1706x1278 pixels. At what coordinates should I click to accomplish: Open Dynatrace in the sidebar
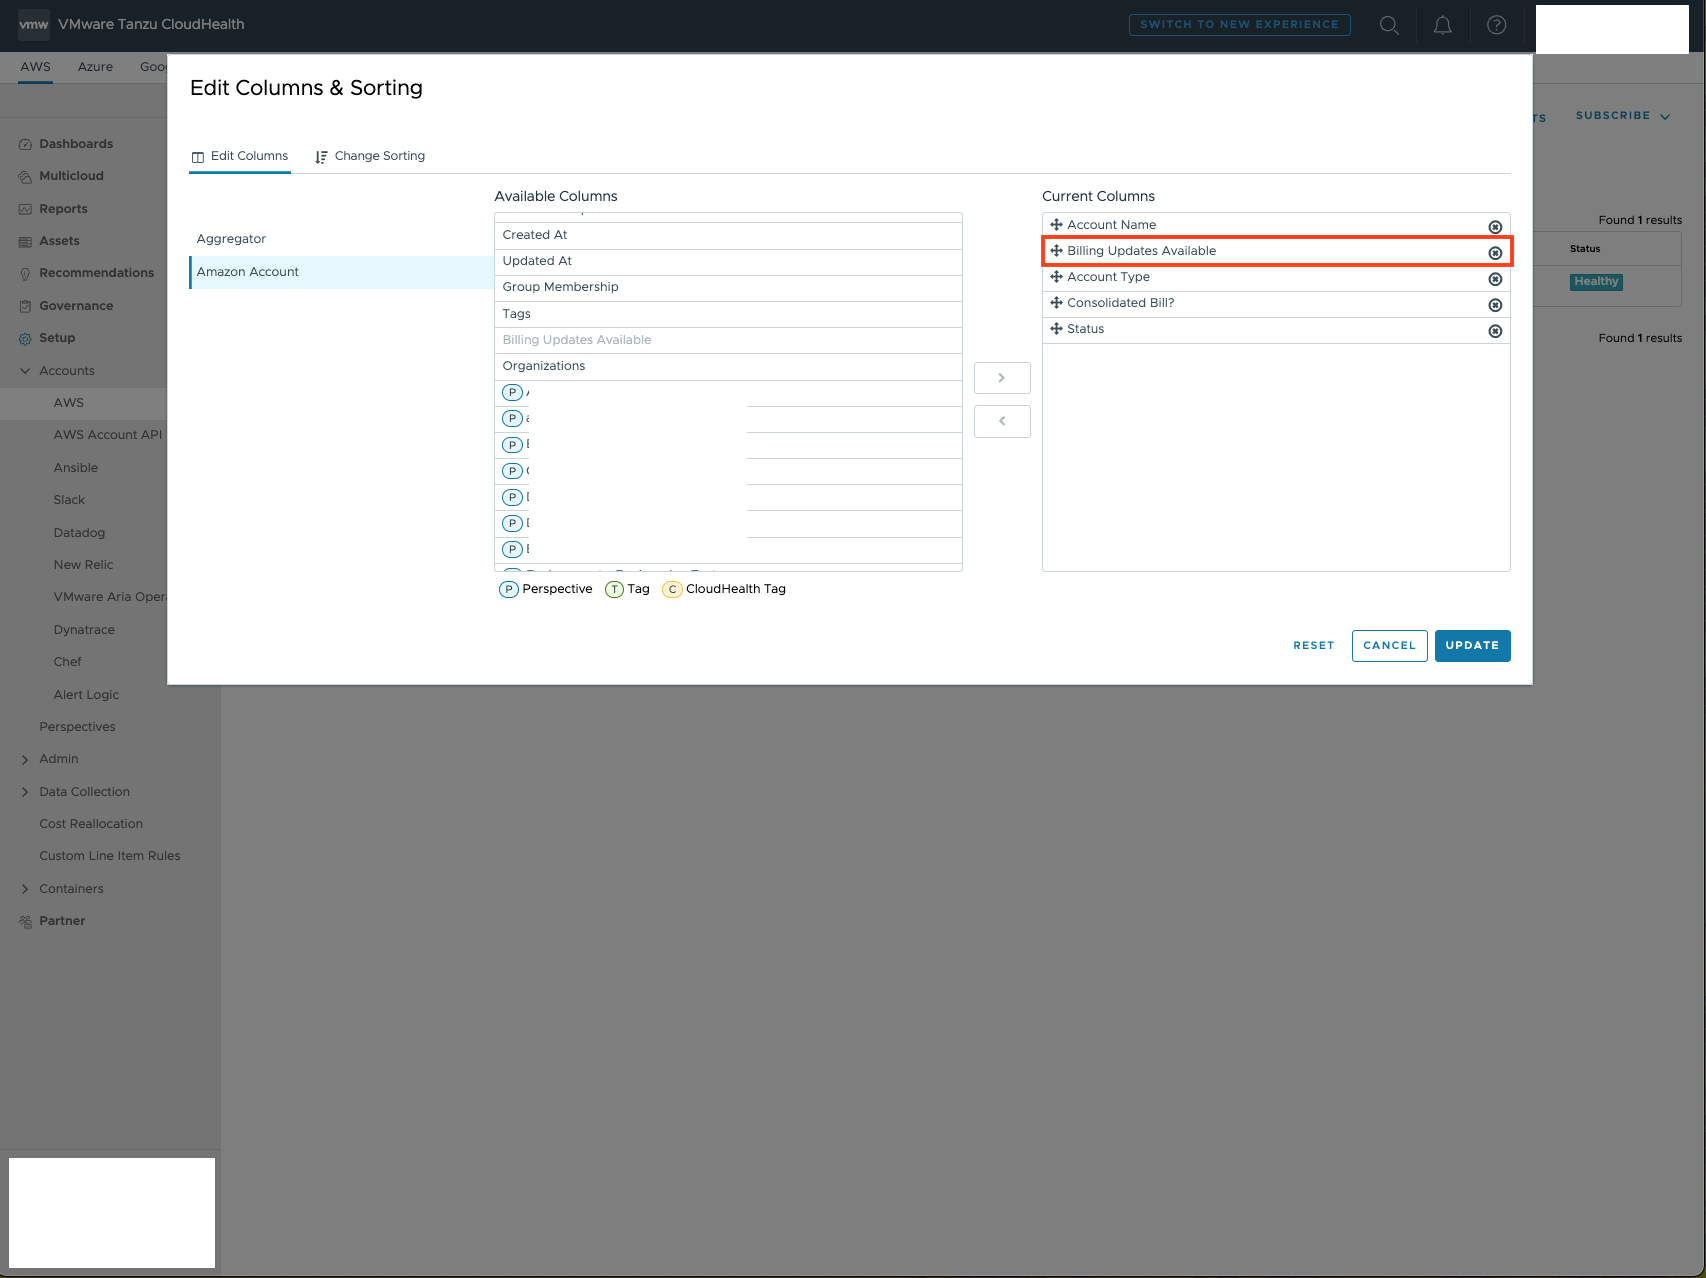[x=84, y=630]
